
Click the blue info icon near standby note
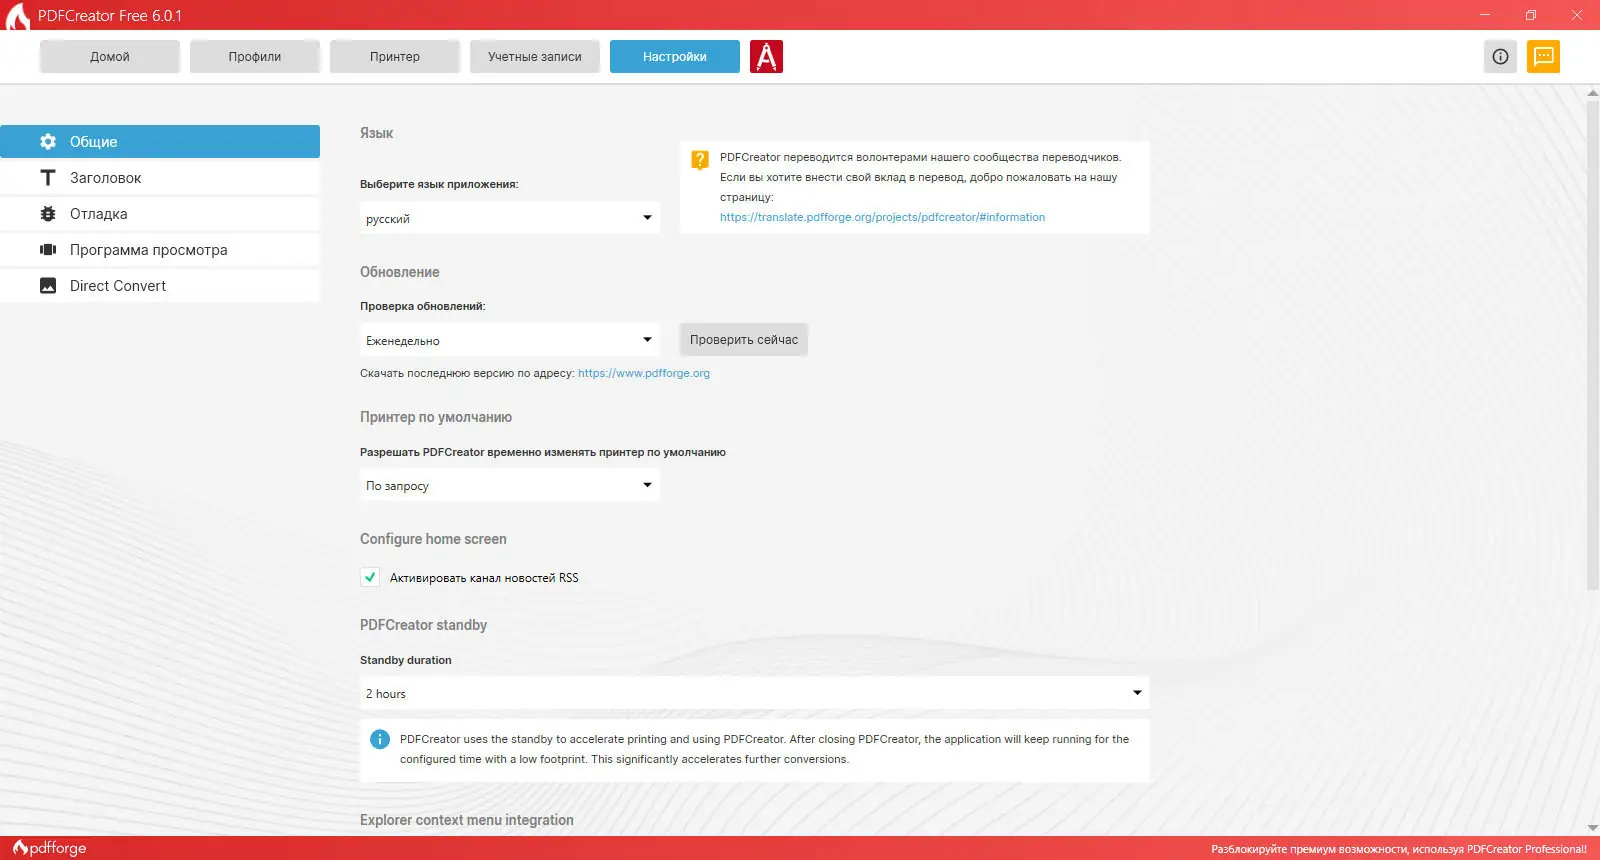[x=380, y=739]
